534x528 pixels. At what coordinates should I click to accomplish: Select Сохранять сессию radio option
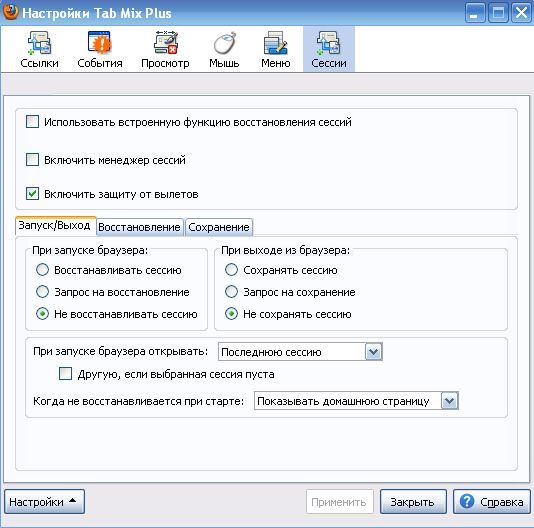click(x=231, y=270)
